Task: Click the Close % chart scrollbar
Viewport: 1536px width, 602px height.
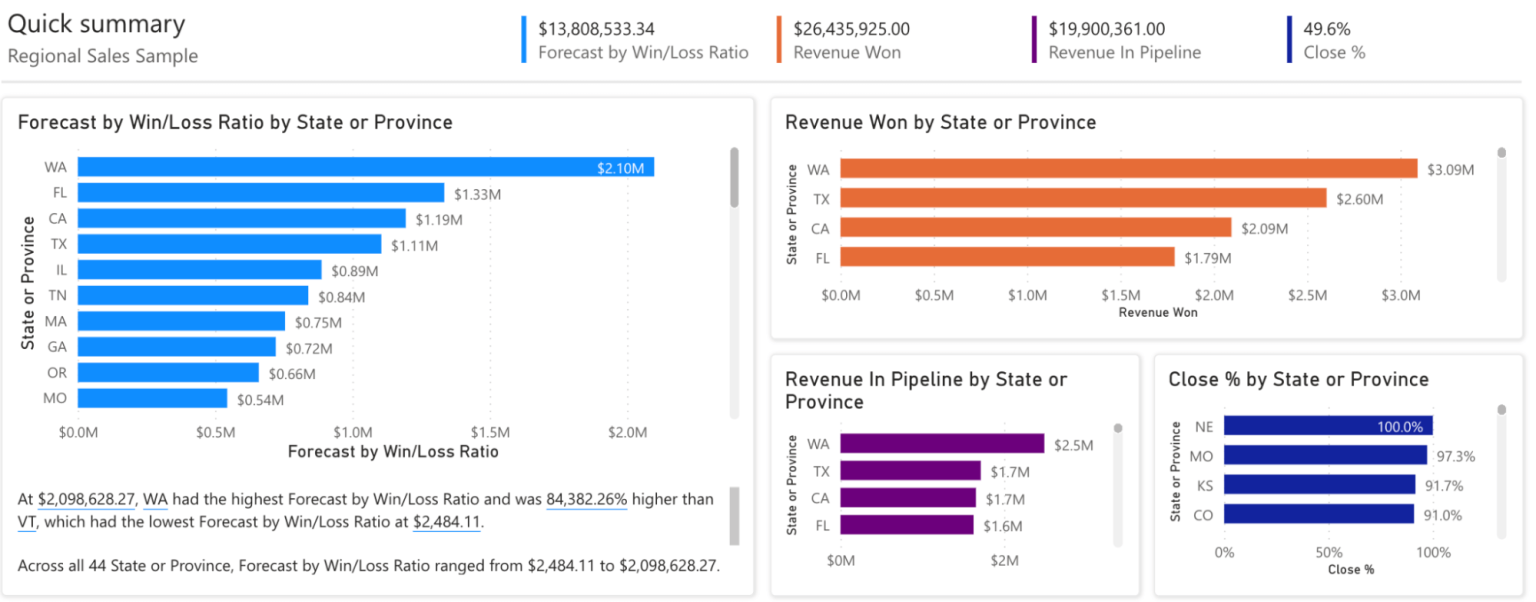Action: [1502, 470]
